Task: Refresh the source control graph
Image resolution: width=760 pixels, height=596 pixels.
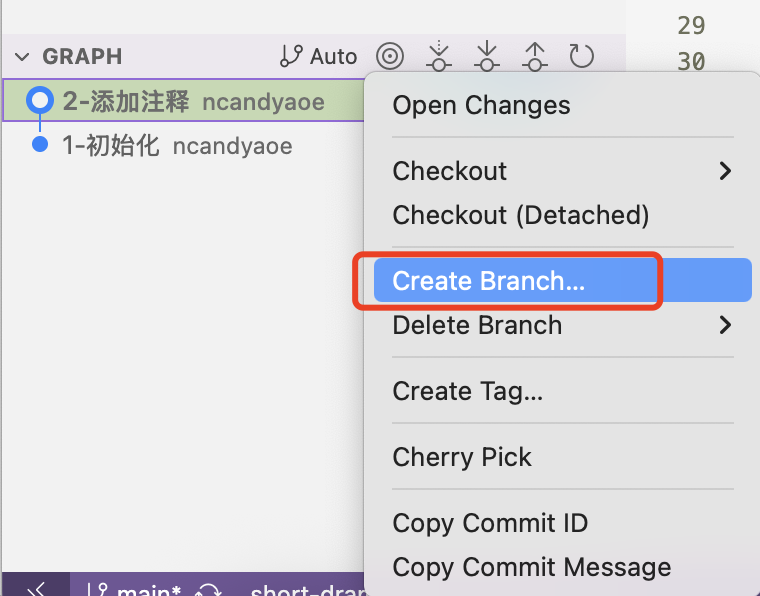Action: (582, 56)
